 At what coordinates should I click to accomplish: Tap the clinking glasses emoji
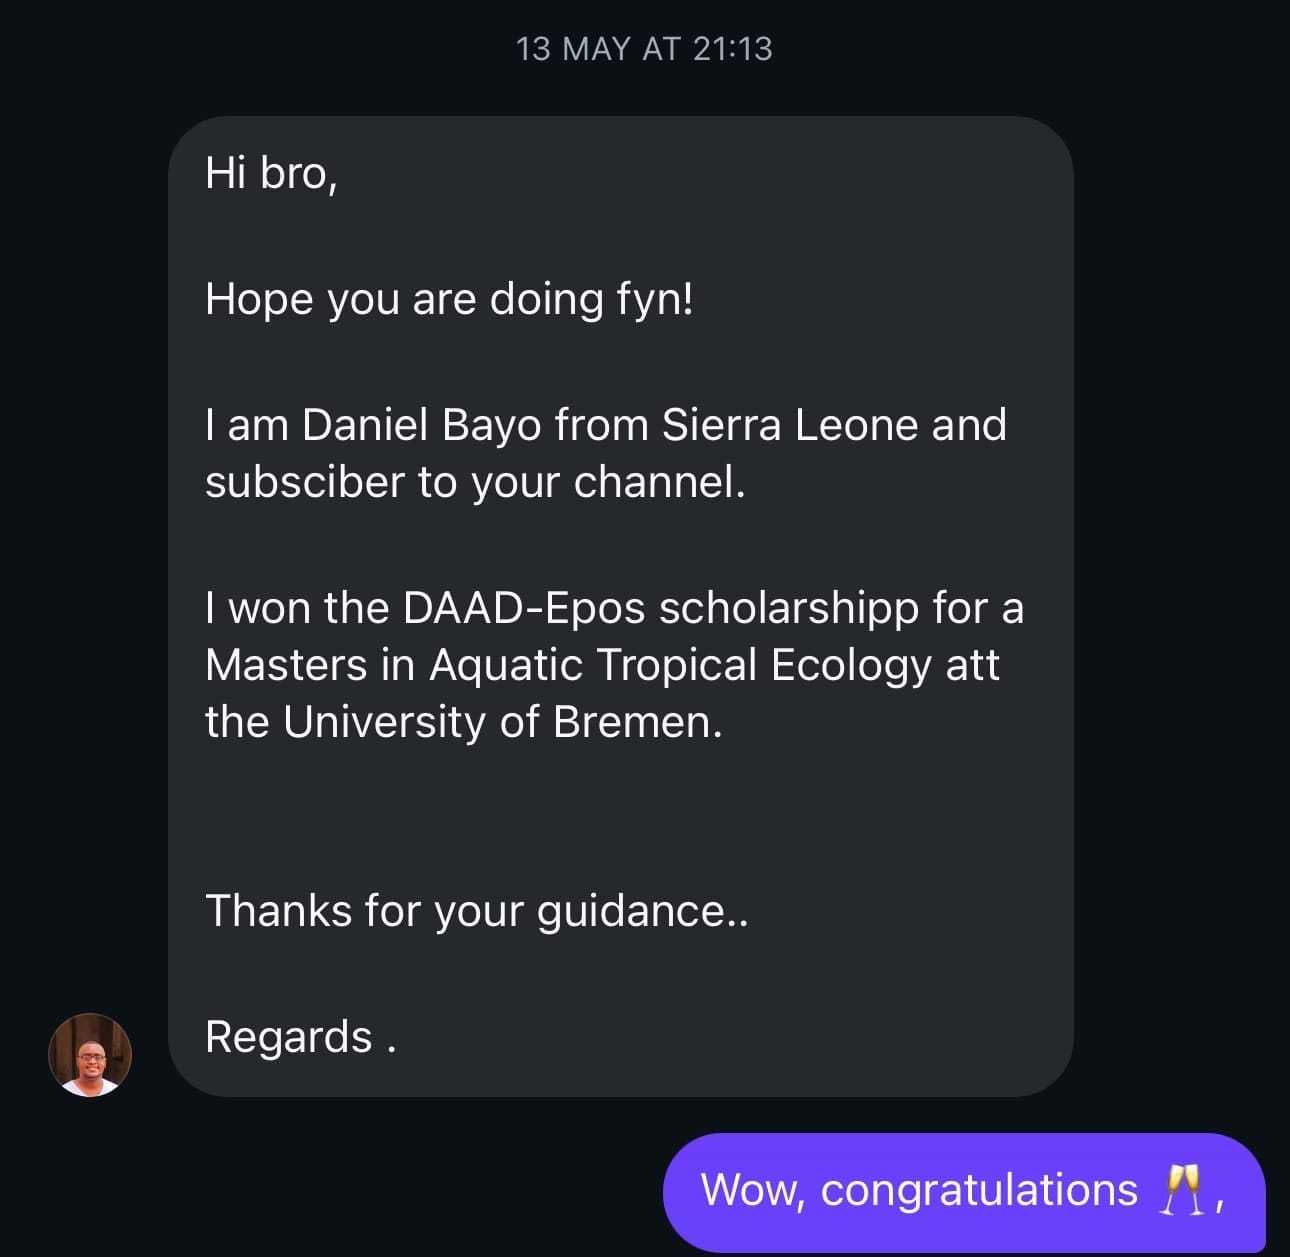coord(1180,1190)
